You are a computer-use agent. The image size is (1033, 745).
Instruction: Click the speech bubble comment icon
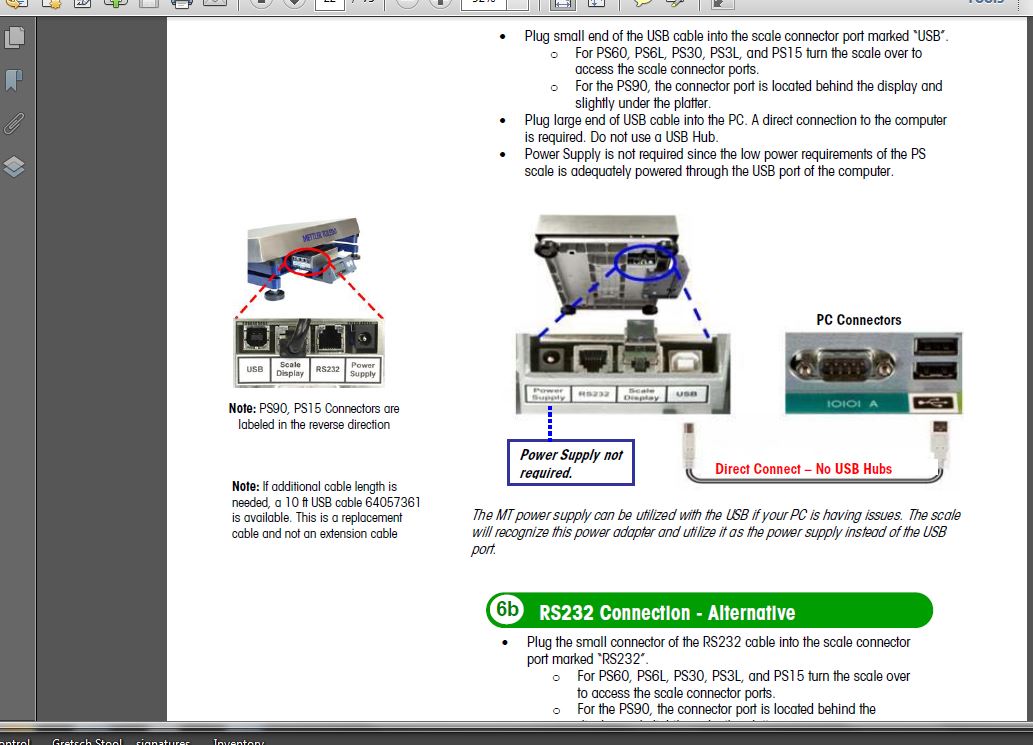coord(642,3)
